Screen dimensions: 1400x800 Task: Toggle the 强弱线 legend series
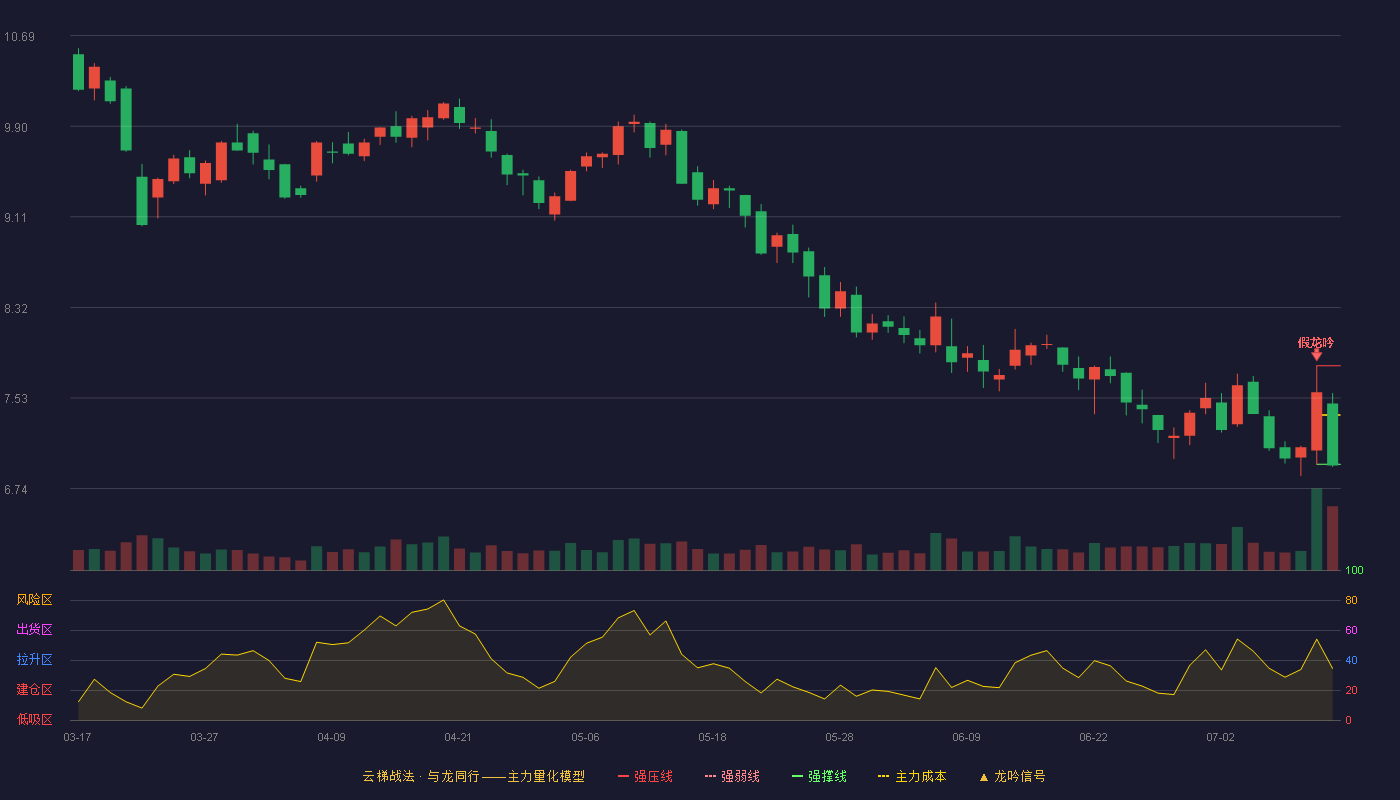coord(732,776)
